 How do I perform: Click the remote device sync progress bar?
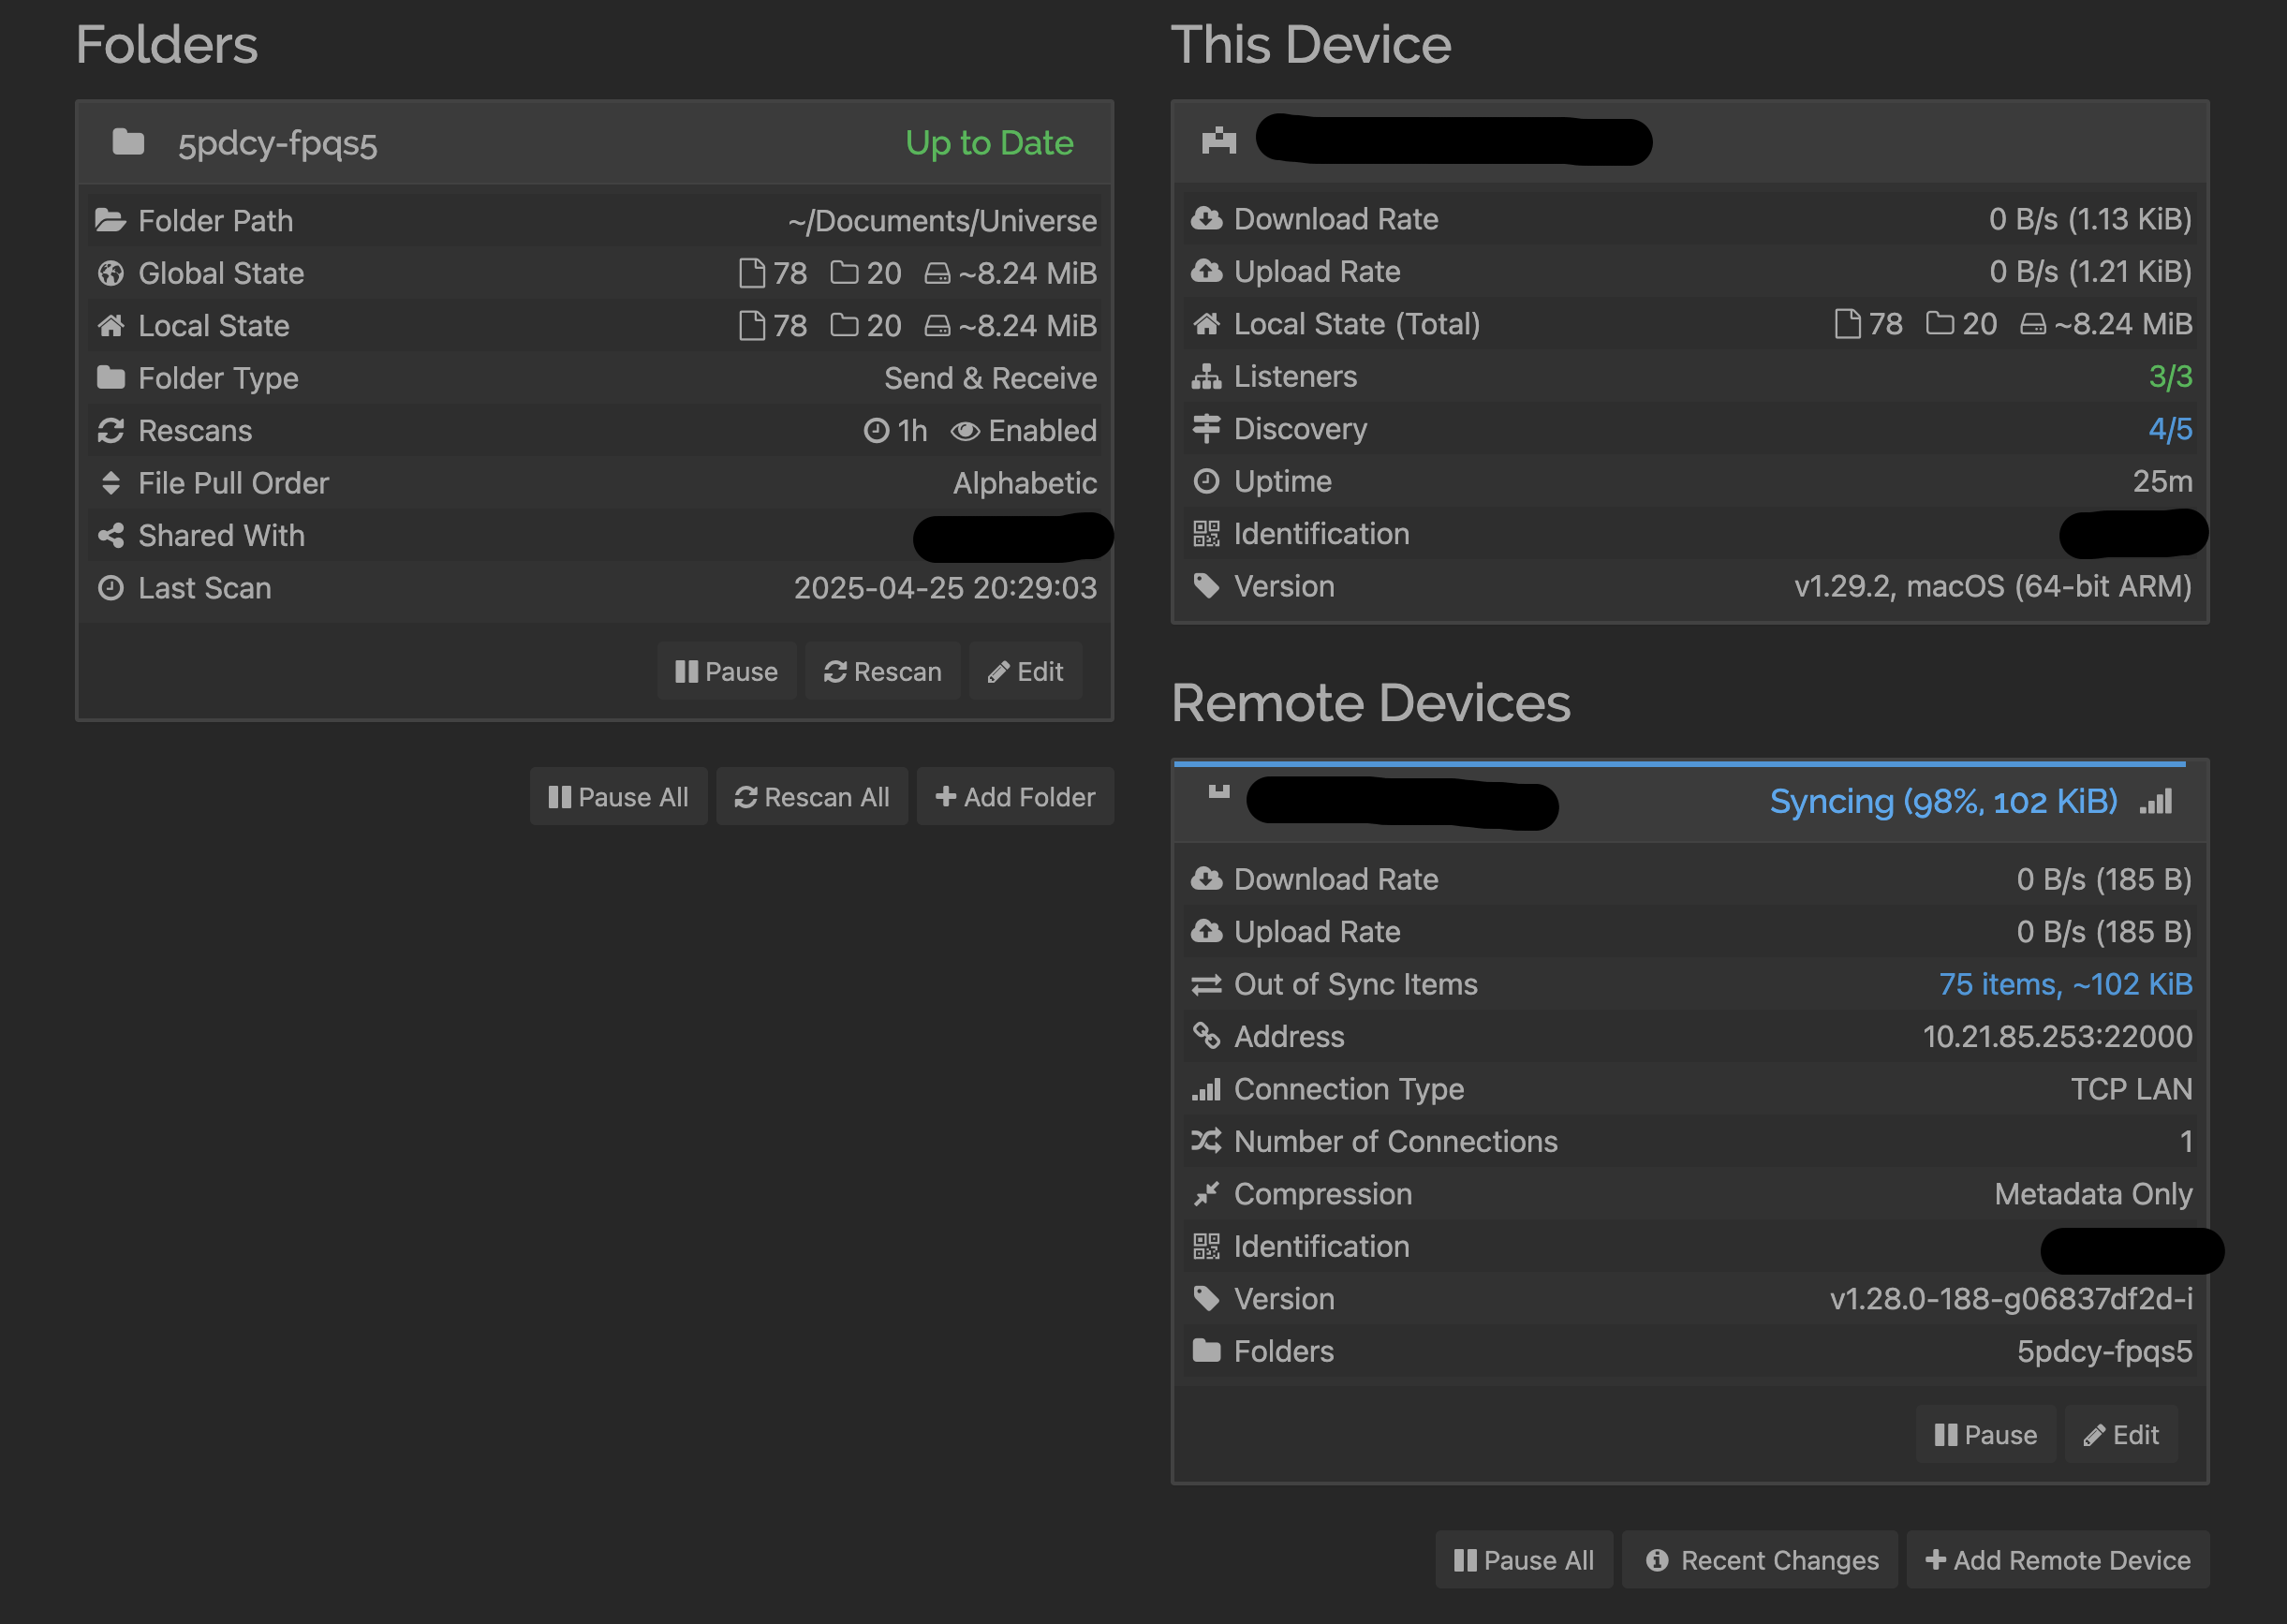pos(1680,764)
